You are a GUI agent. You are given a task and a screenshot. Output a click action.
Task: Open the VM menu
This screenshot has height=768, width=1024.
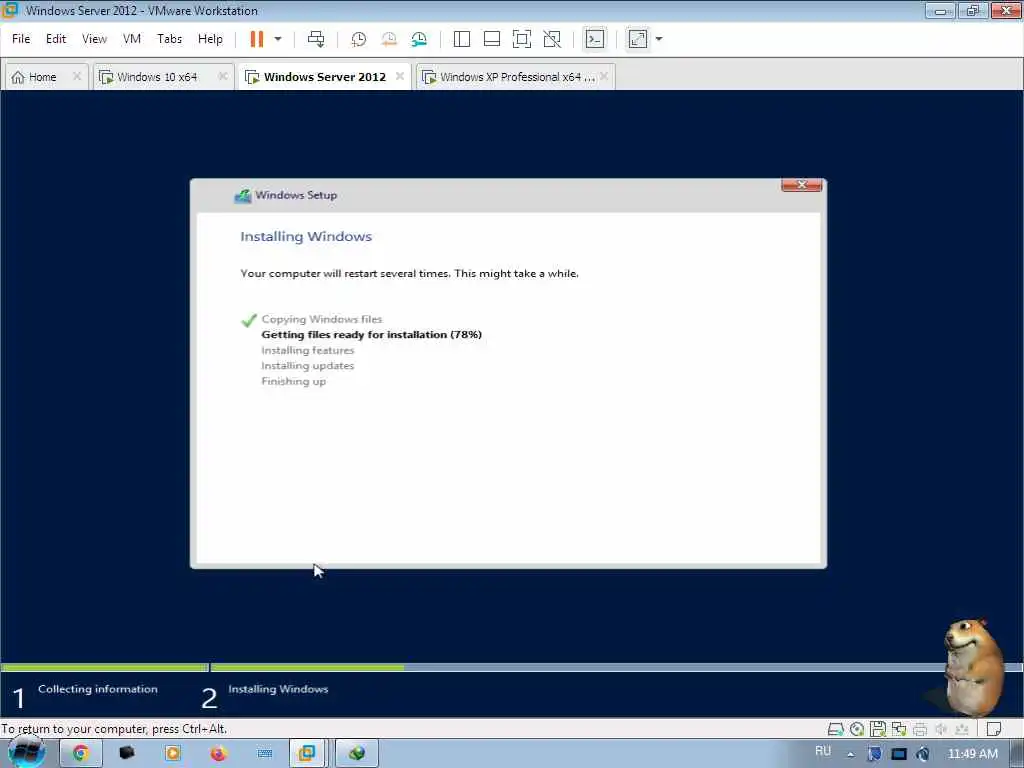click(x=132, y=39)
